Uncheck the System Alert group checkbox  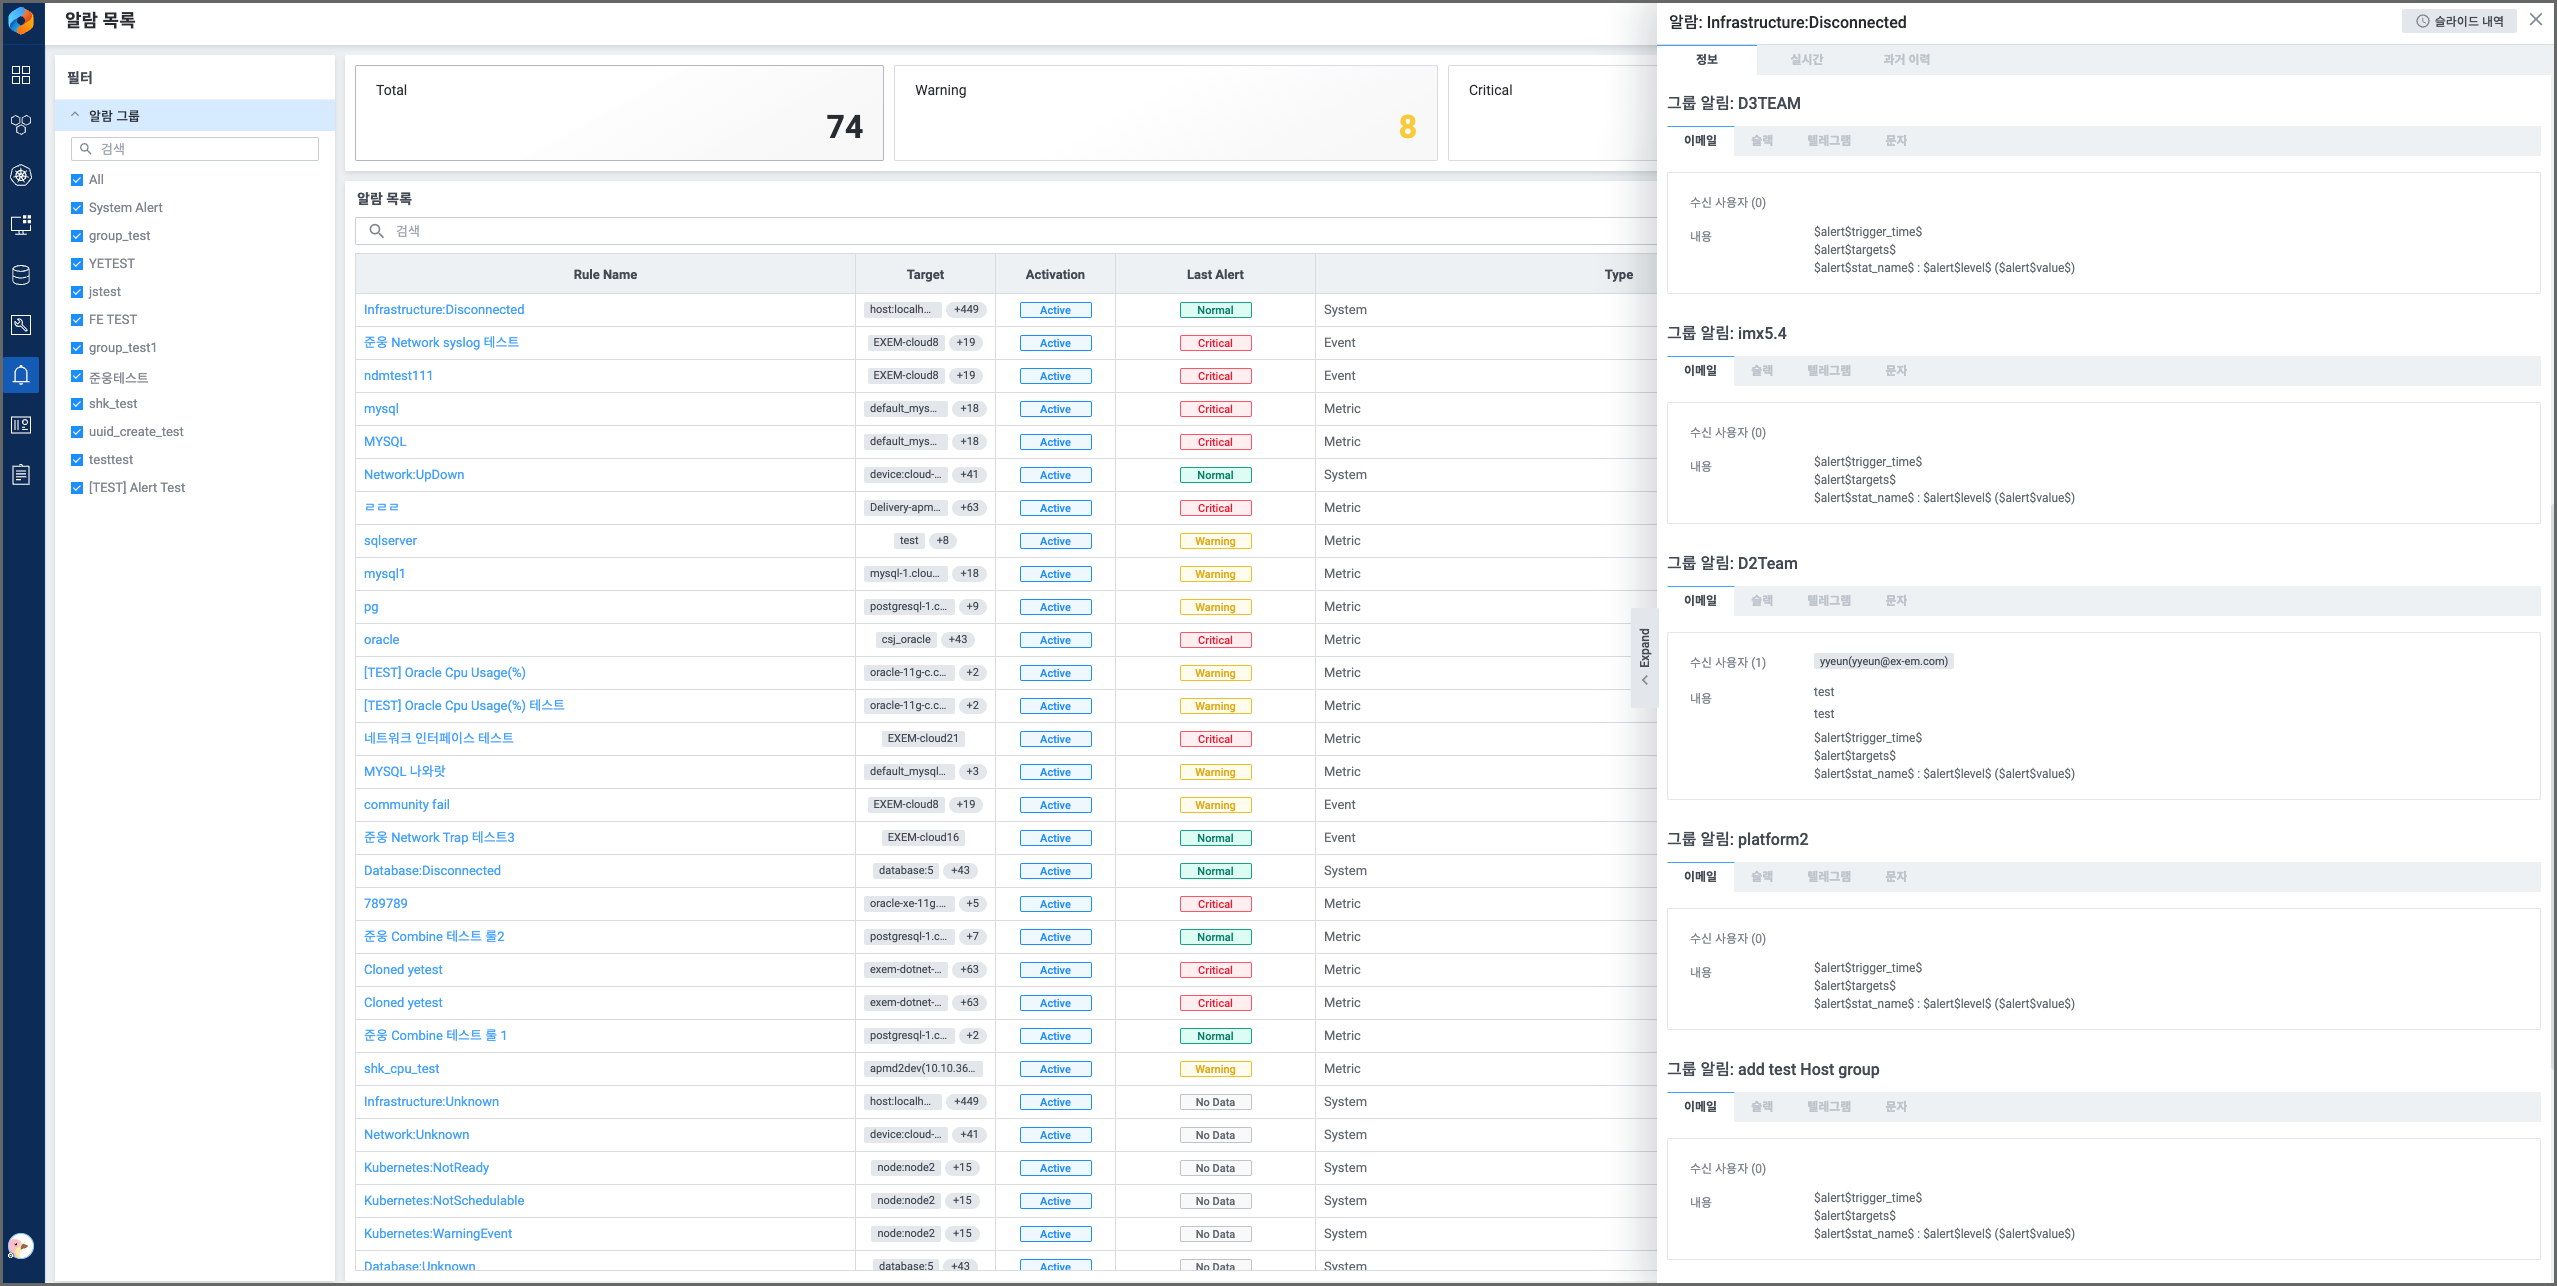pyautogui.click(x=77, y=208)
